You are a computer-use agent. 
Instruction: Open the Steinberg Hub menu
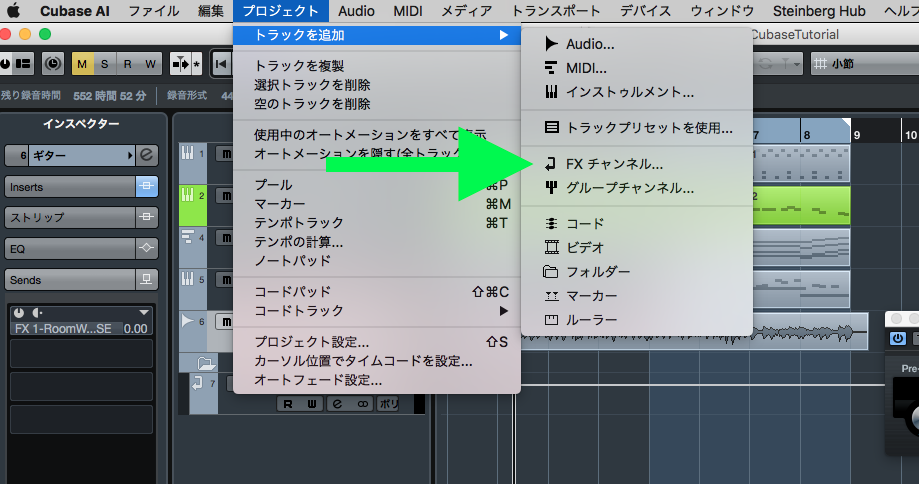click(x=819, y=11)
